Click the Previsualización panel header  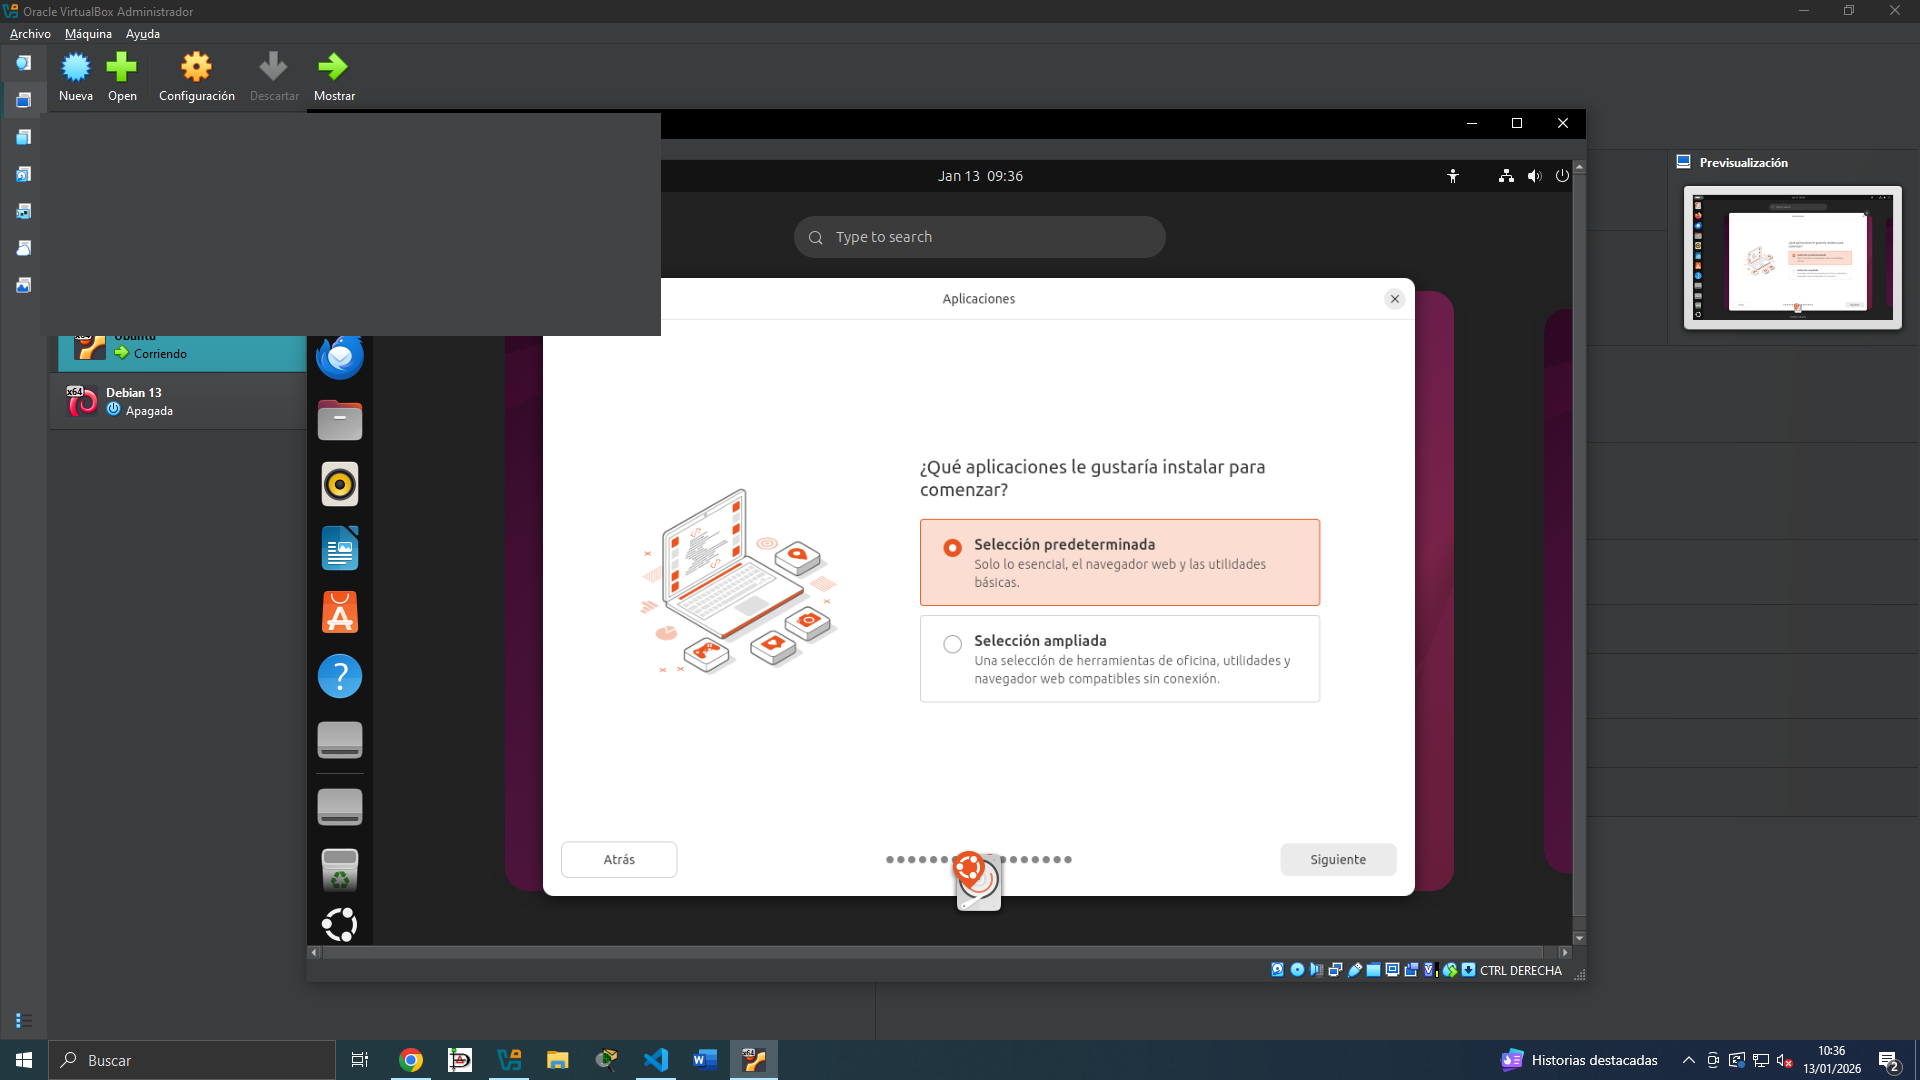(1743, 162)
